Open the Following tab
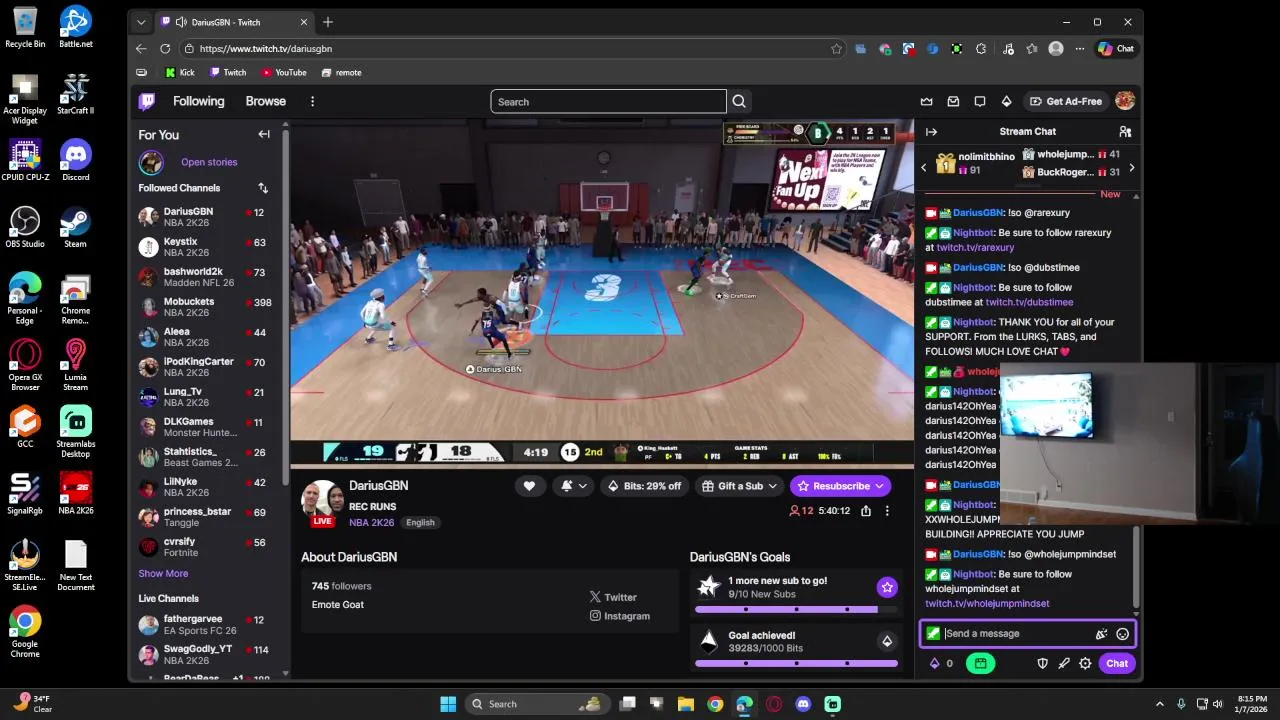Image resolution: width=1280 pixels, height=720 pixels. pos(198,101)
